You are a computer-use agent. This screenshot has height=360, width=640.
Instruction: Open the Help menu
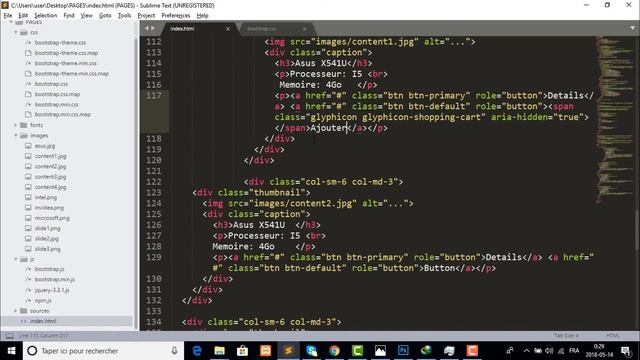202,16
